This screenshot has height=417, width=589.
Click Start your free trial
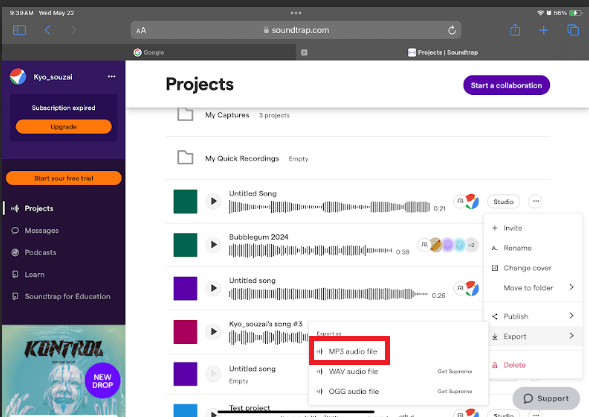64,178
